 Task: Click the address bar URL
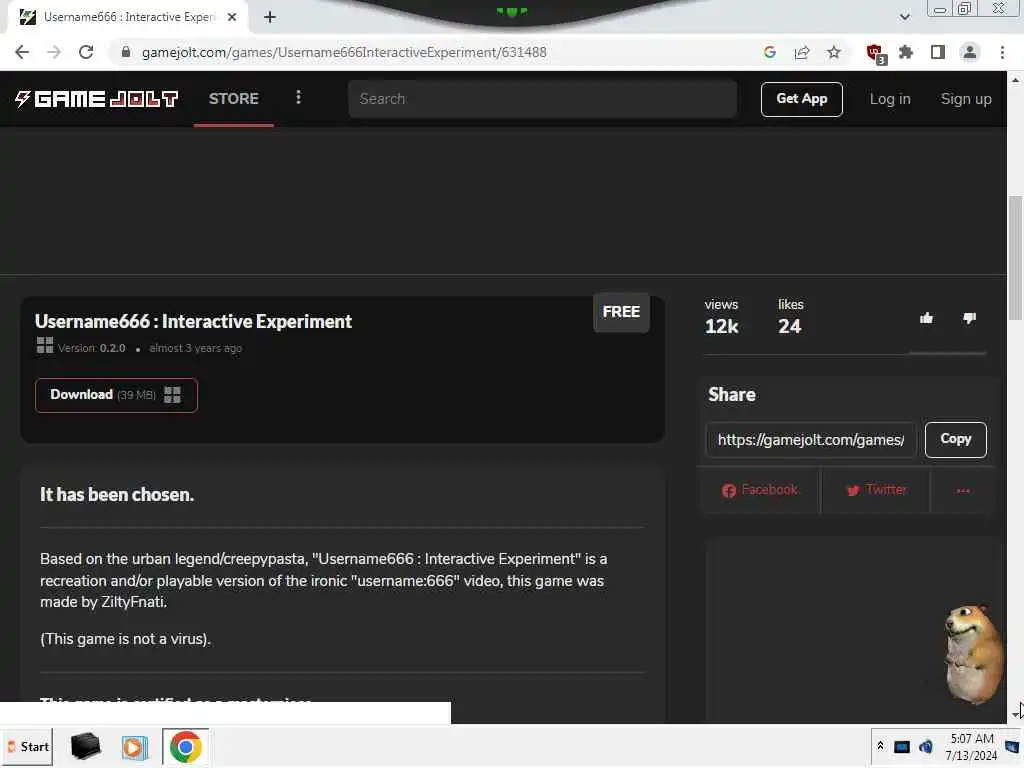[x=344, y=52]
